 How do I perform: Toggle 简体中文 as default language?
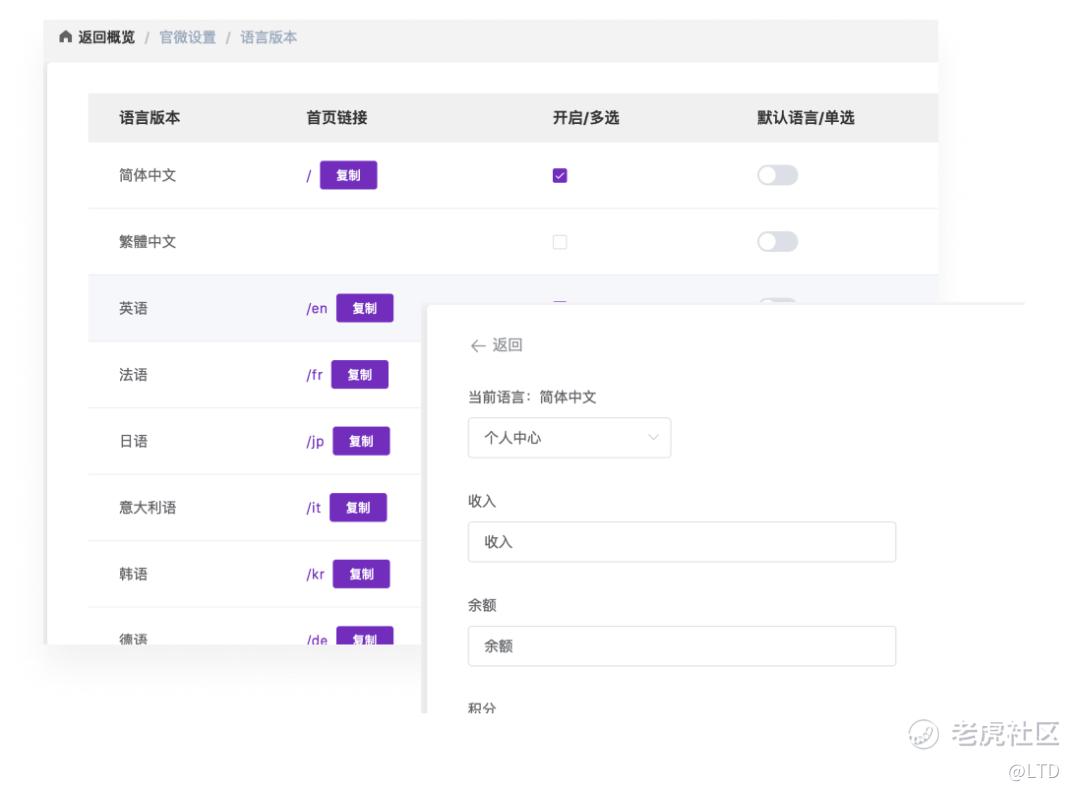coord(777,176)
